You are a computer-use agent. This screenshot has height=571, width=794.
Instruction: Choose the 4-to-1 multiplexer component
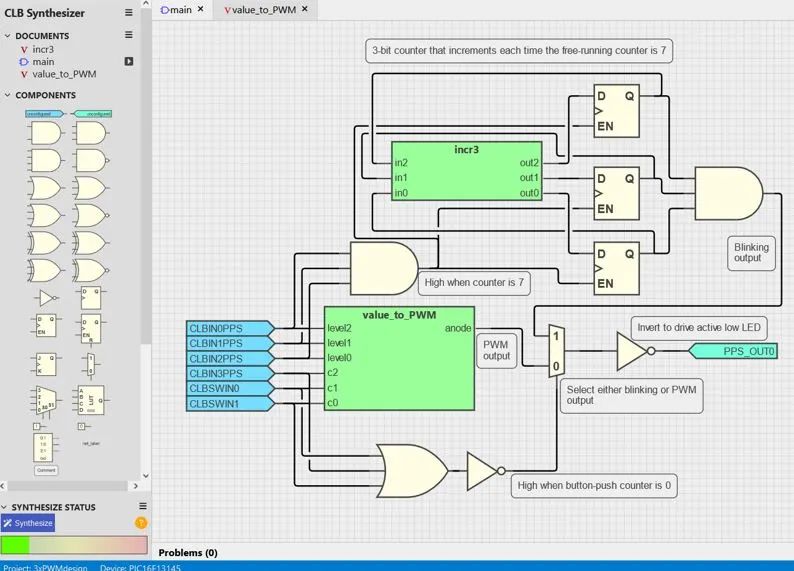coord(47,402)
